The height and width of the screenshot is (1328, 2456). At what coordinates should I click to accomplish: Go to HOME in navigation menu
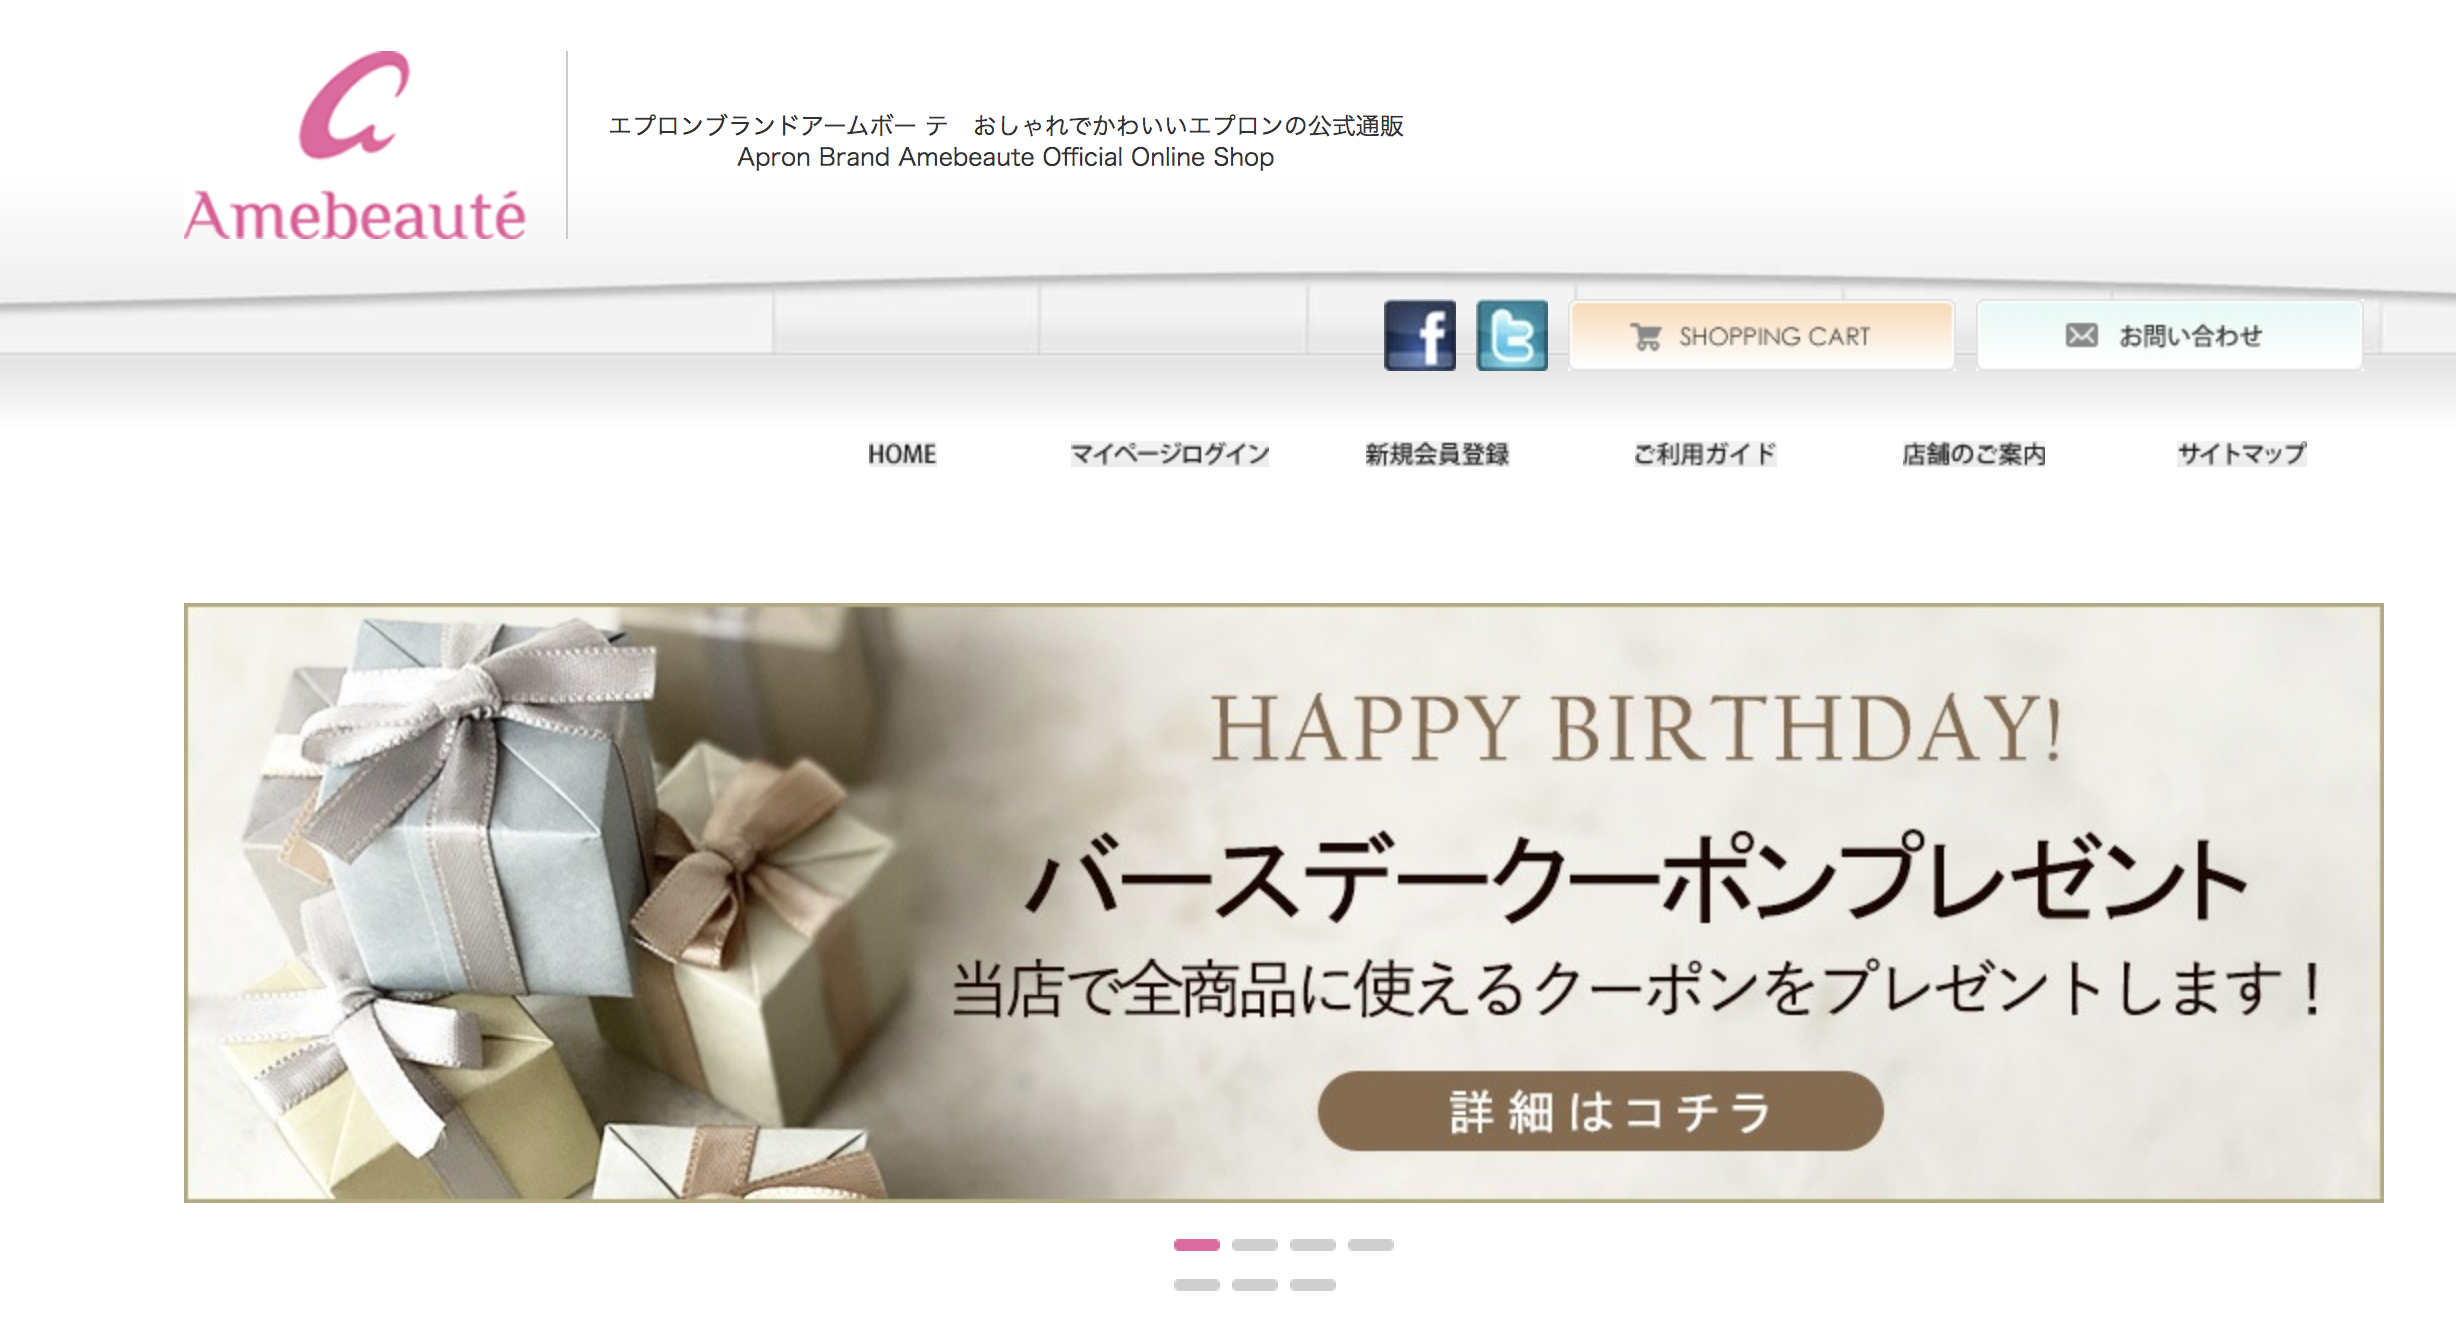tap(902, 454)
